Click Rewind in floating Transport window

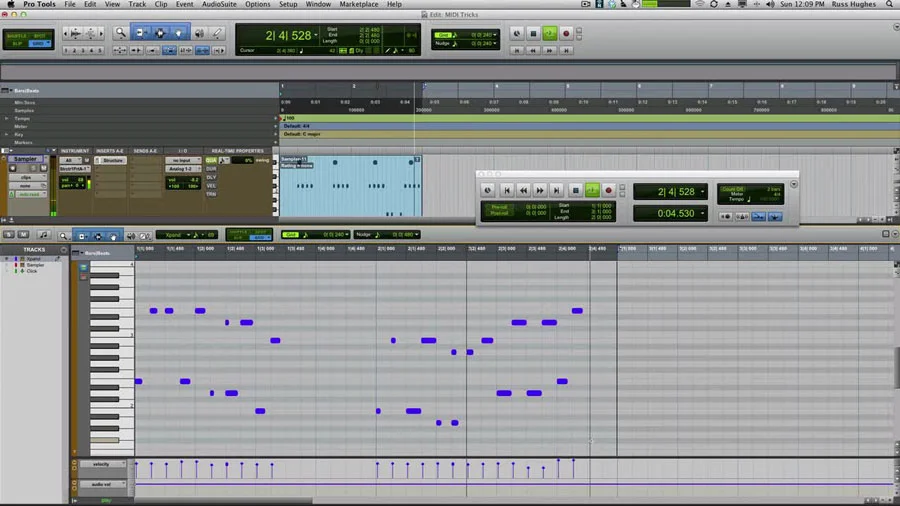(523, 190)
